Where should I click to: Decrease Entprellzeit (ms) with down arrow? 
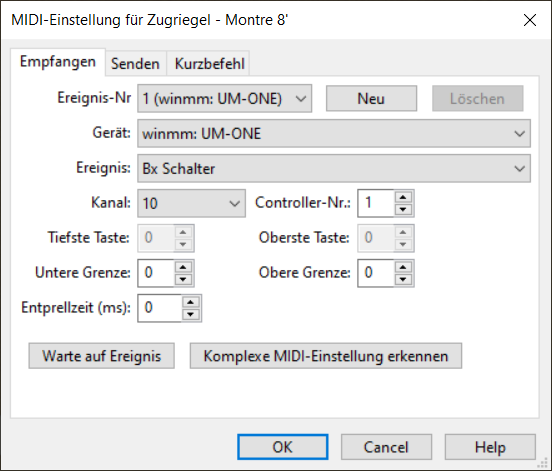click(x=191, y=315)
